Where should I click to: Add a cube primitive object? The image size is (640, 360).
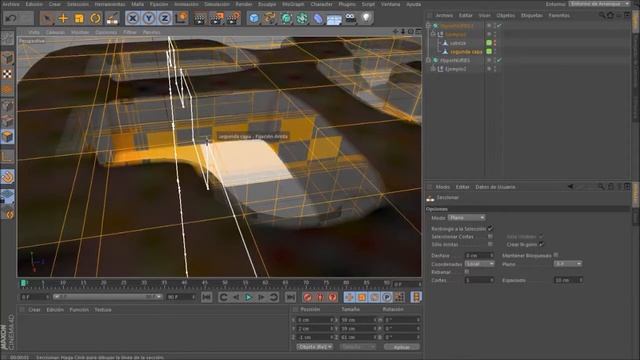point(254,18)
